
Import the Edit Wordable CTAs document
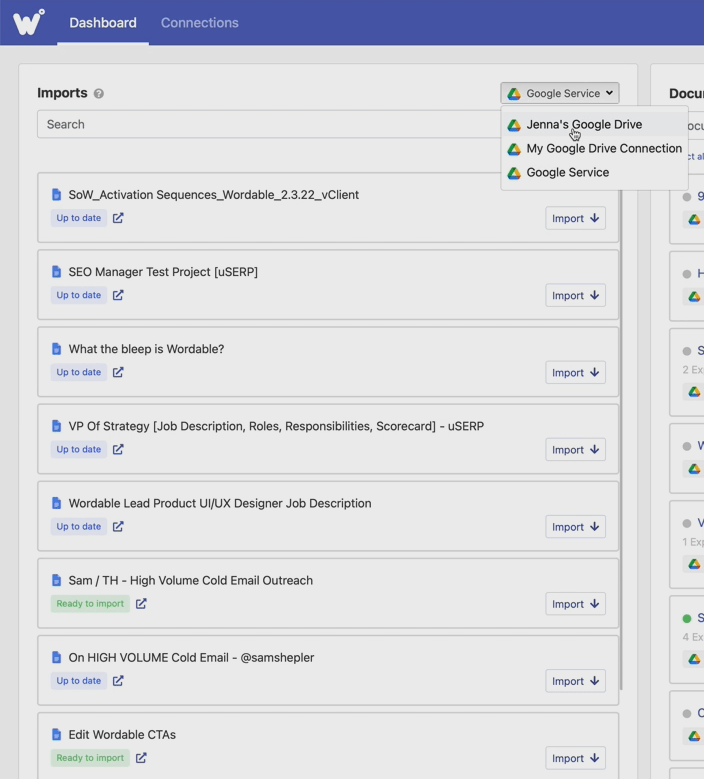pos(575,758)
